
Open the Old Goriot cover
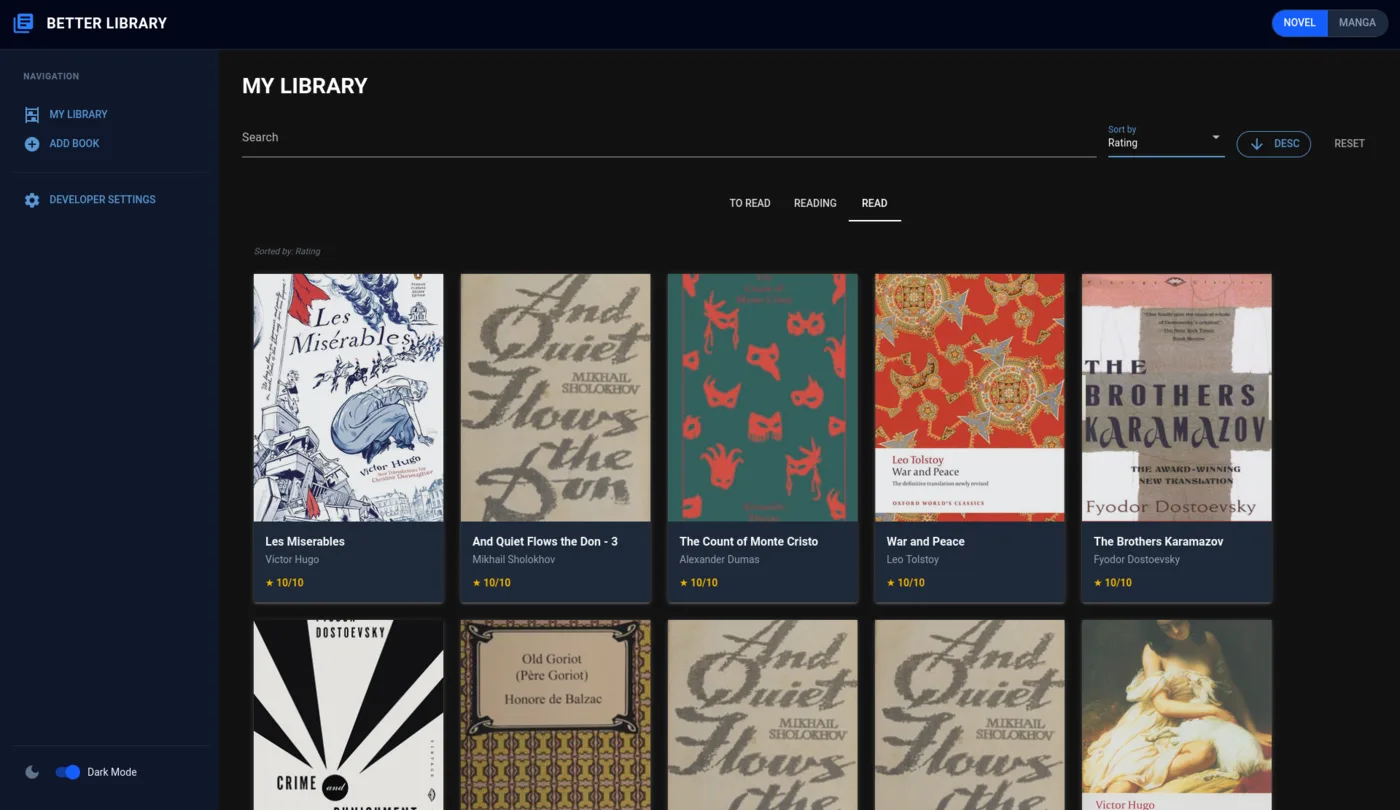pos(555,715)
